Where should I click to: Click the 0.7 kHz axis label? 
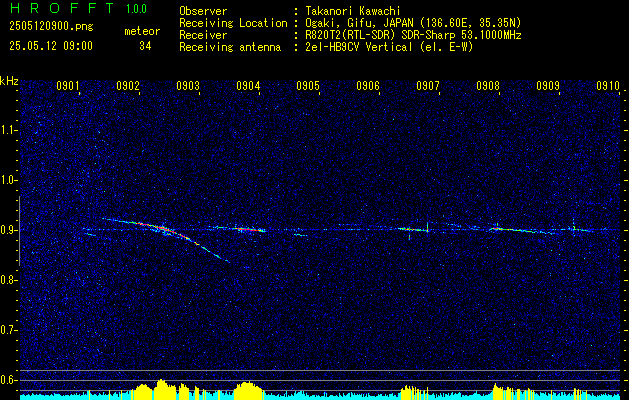click(8, 330)
